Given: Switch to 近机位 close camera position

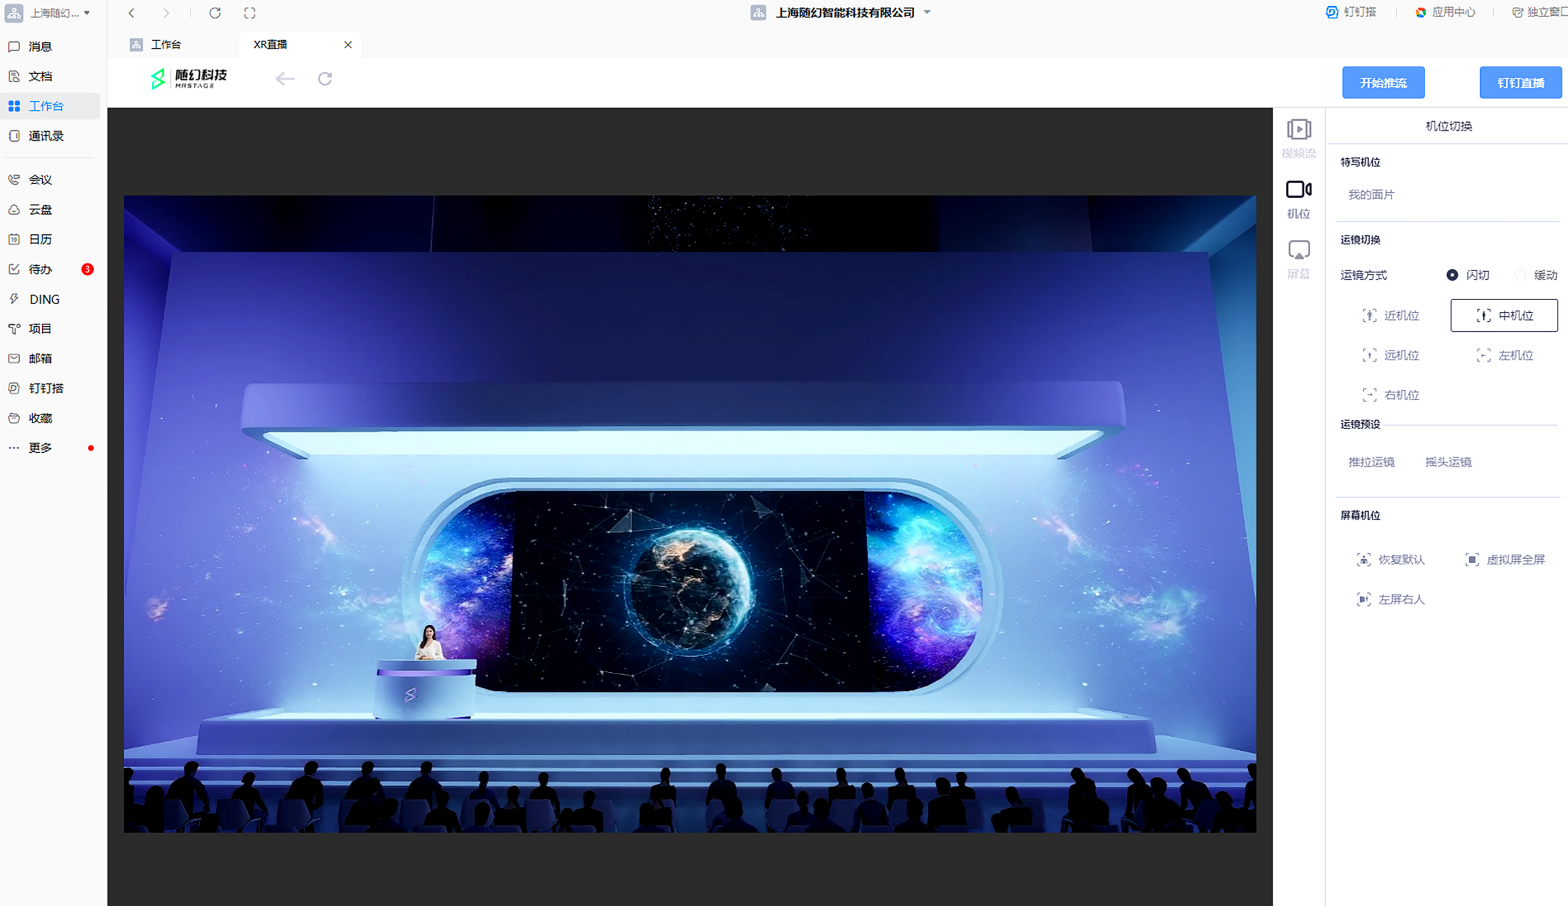Looking at the screenshot, I should pyautogui.click(x=1391, y=316).
